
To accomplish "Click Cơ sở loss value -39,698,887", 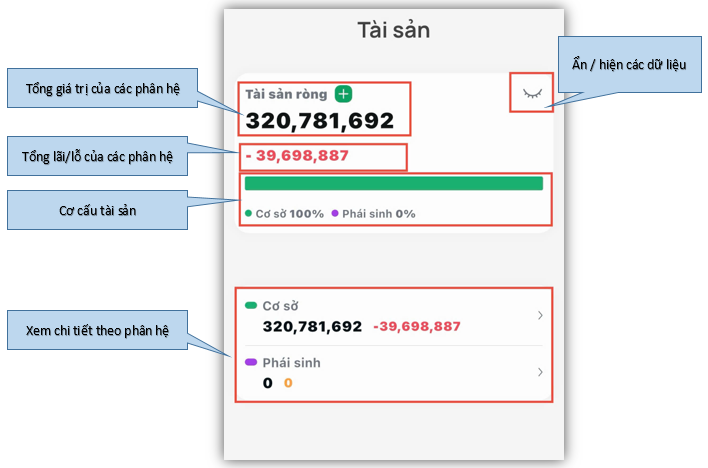I will click(417, 326).
